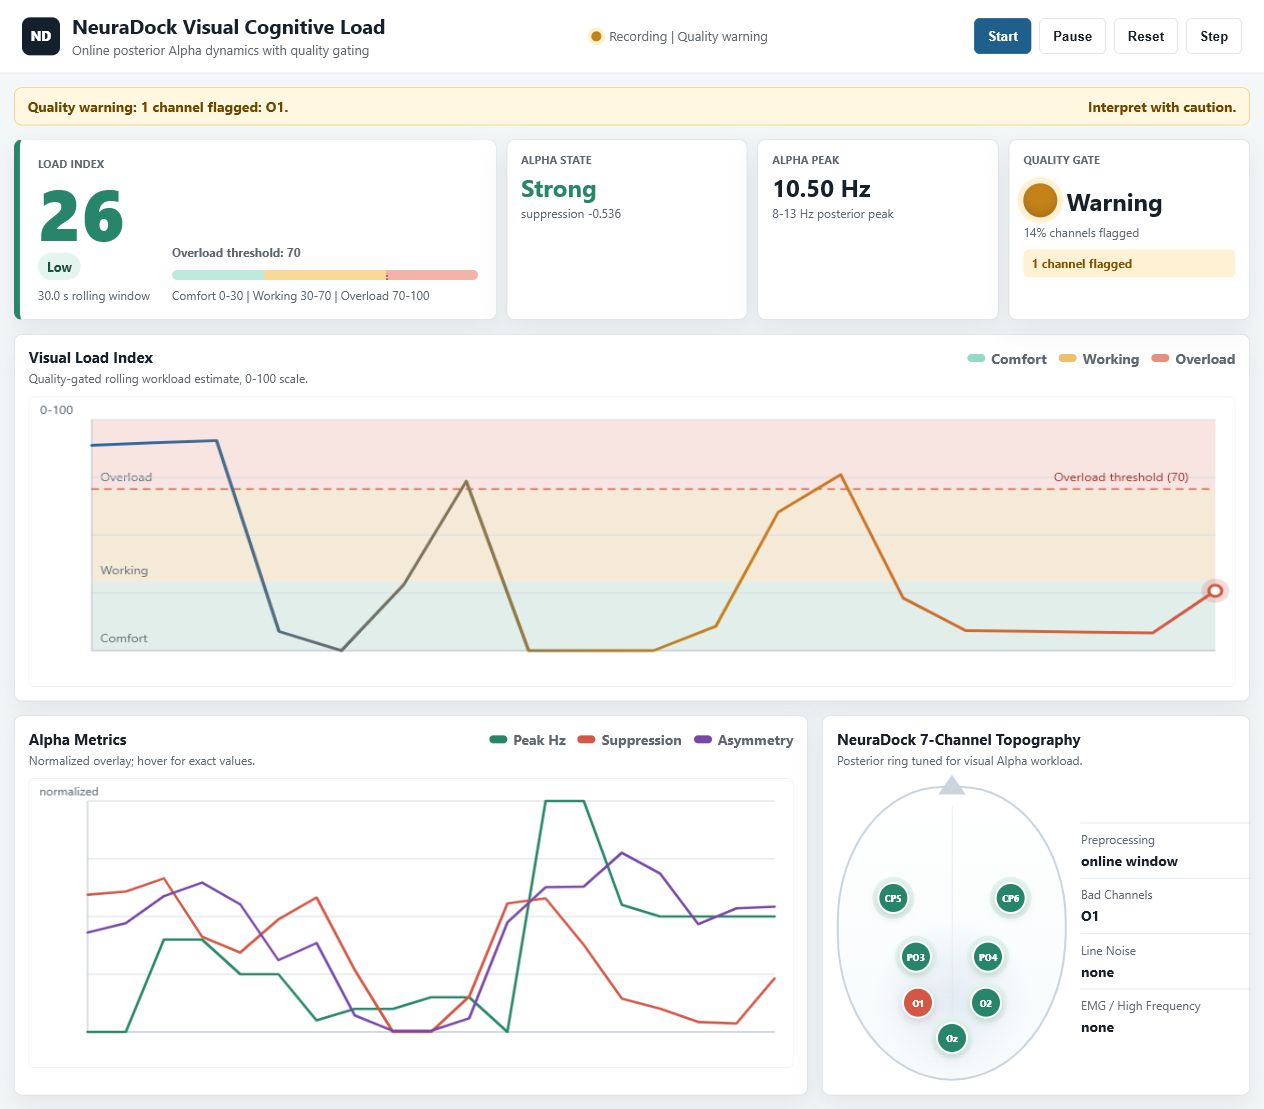Click the 8-13 Hz posterior peak text
This screenshot has height=1109, width=1264.
coord(832,214)
